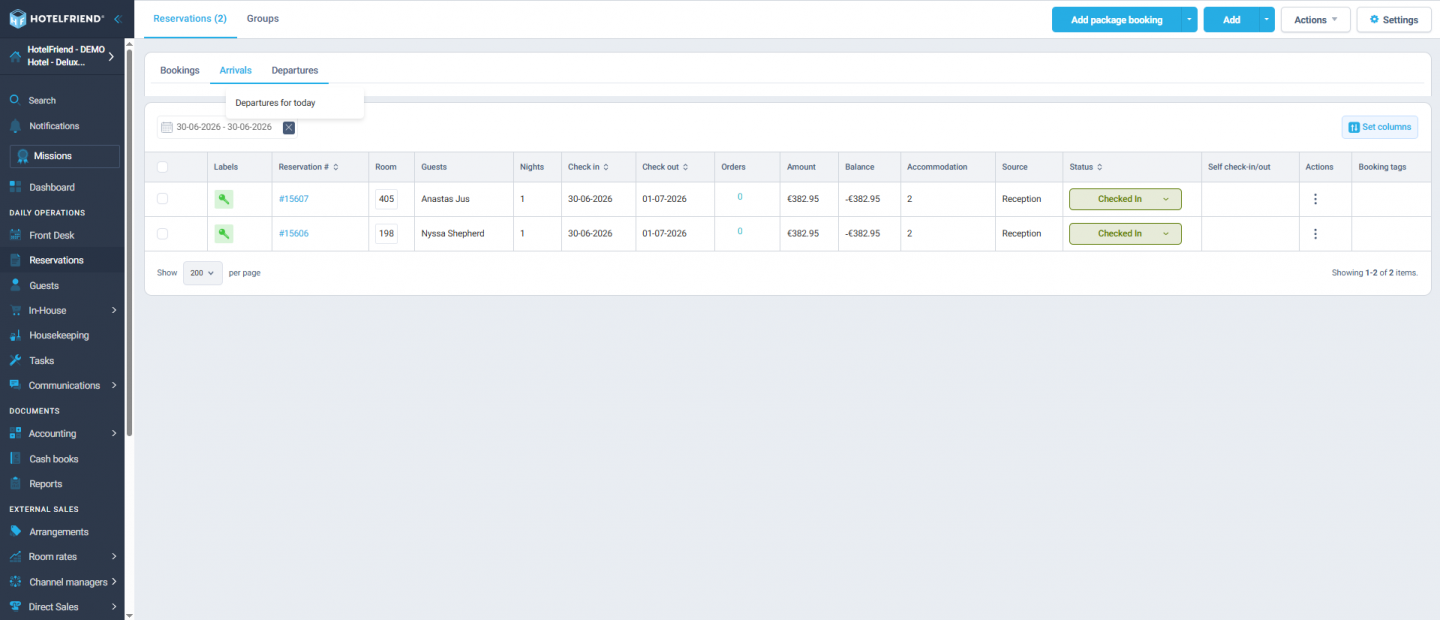Change Checked In status for Anastas Jus

coord(1125,199)
